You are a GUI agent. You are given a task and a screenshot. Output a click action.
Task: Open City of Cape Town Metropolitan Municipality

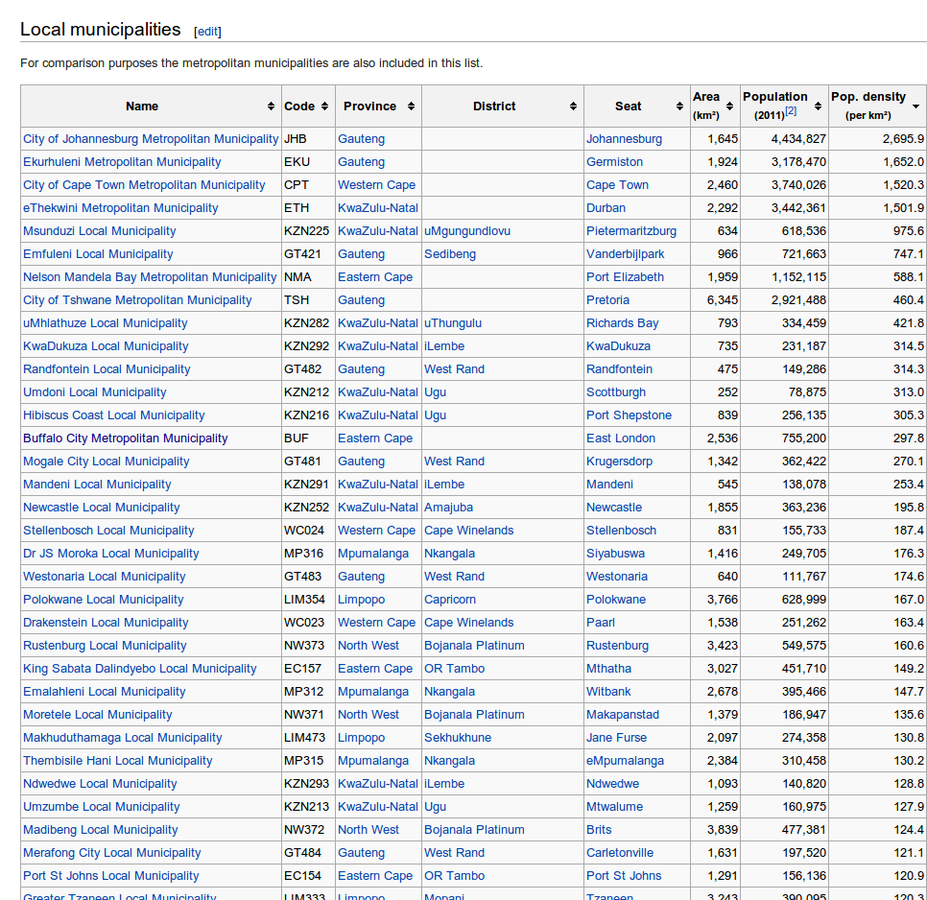pyautogui.click(x=144, y=185)
